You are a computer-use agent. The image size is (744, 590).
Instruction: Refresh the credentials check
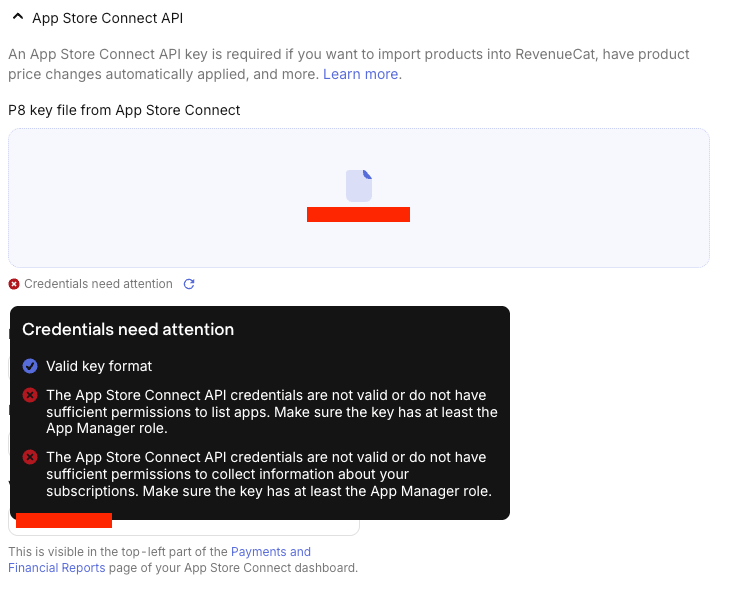[189, 284]
